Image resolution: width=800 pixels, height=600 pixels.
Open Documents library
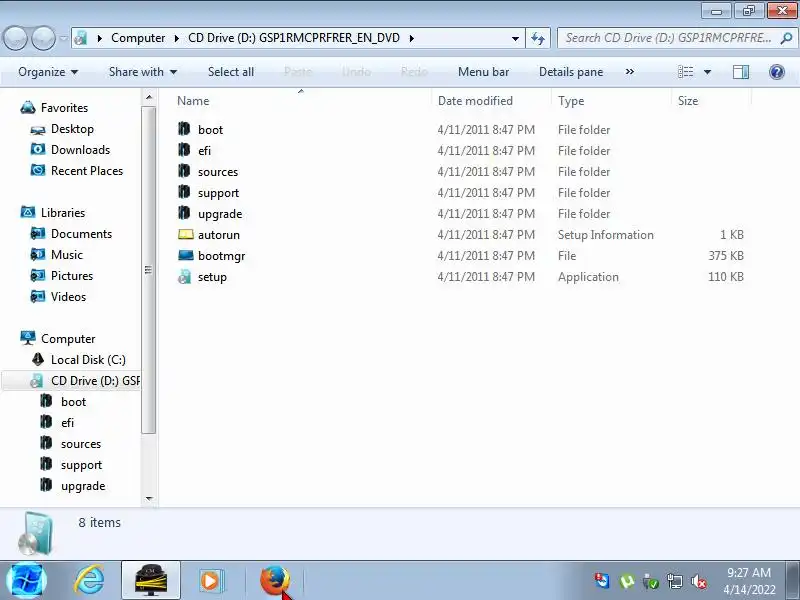81,234
